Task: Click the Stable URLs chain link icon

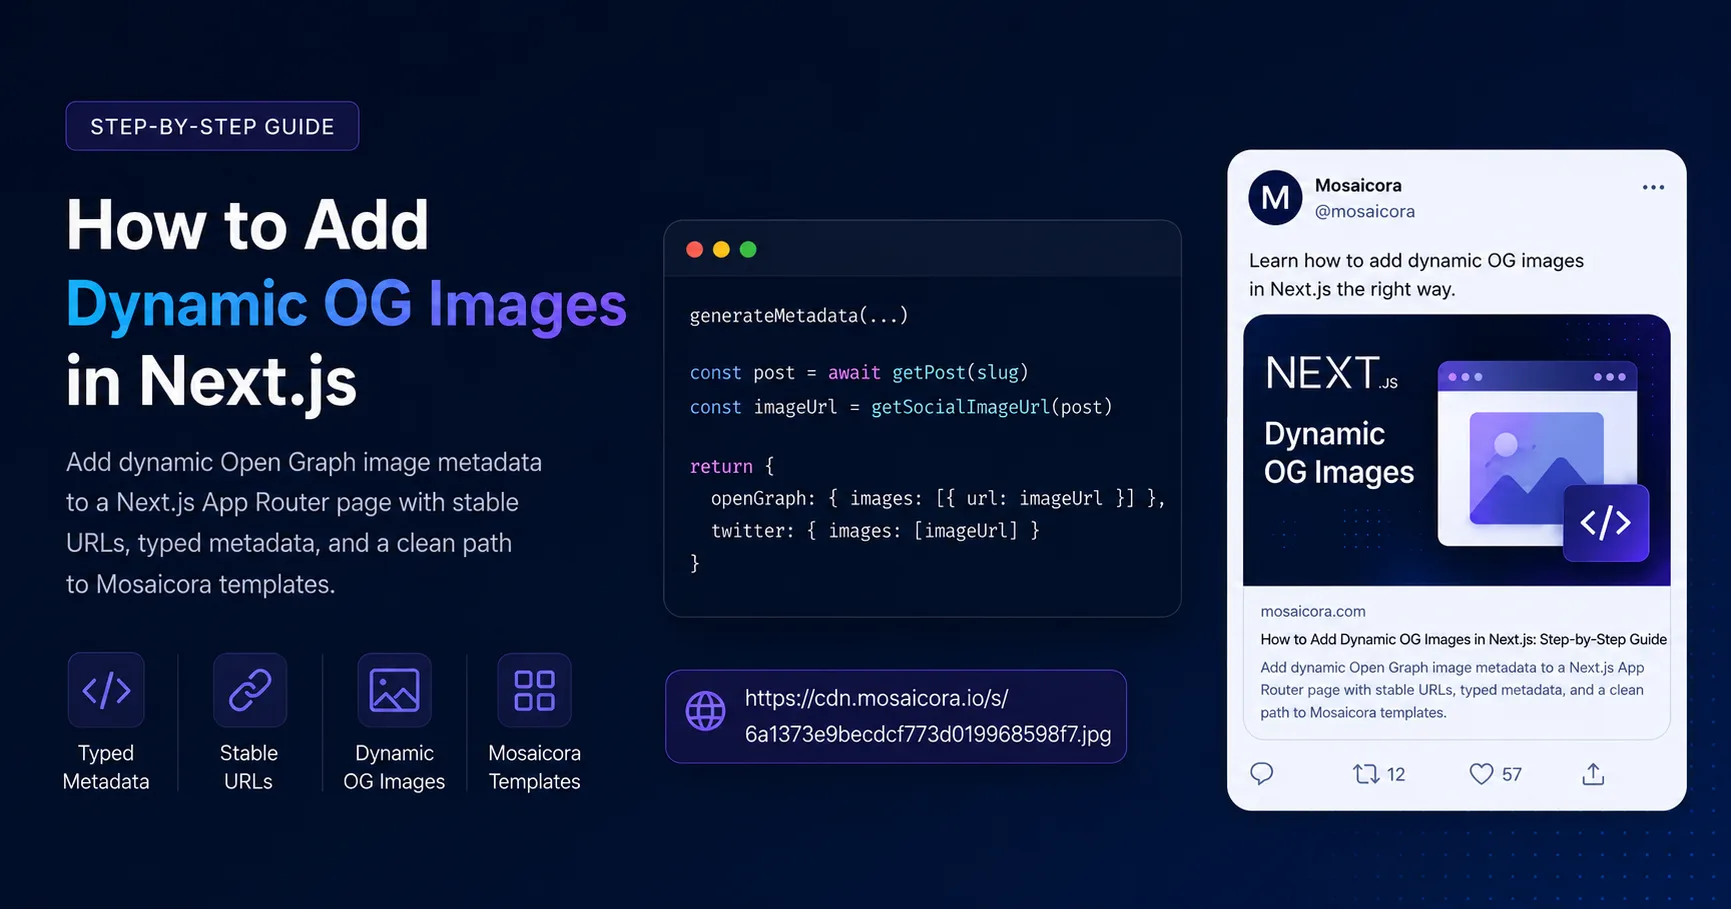Action: click(249, 690)
